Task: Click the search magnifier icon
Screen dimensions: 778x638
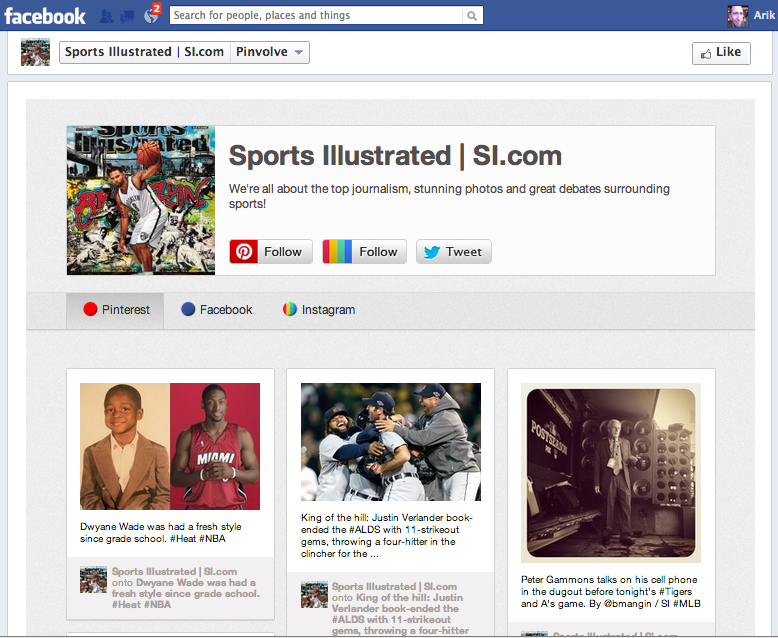Action: 472,16
